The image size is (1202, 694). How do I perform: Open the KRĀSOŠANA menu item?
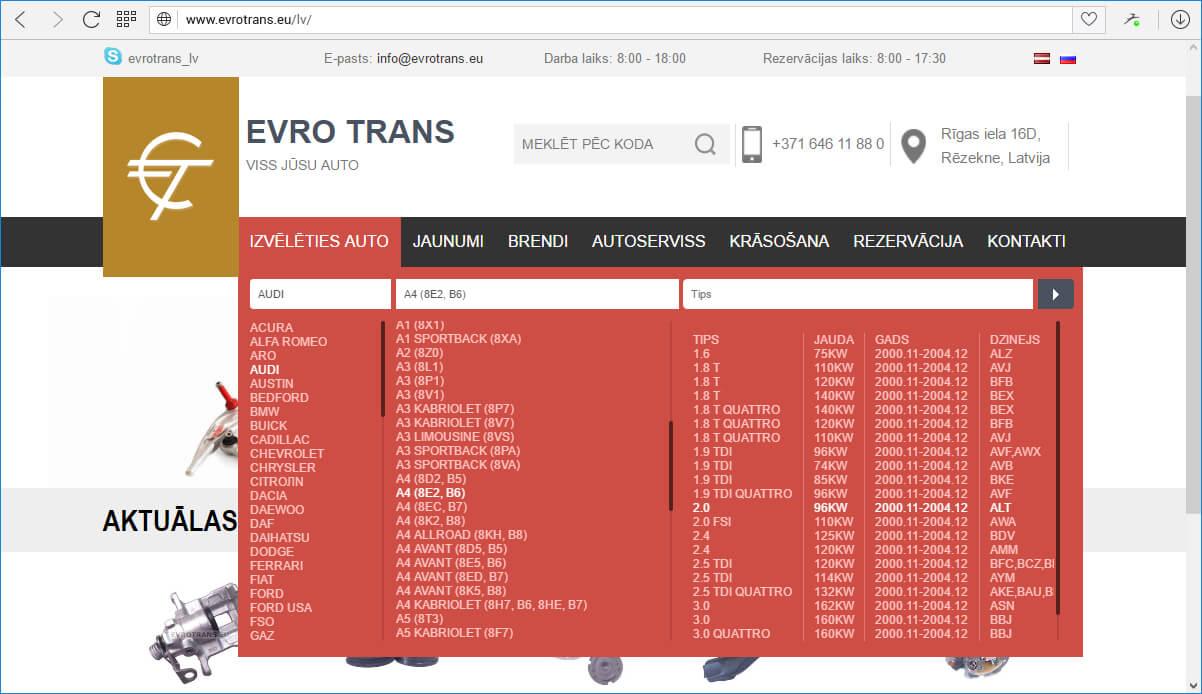click(x=779, y=241)
